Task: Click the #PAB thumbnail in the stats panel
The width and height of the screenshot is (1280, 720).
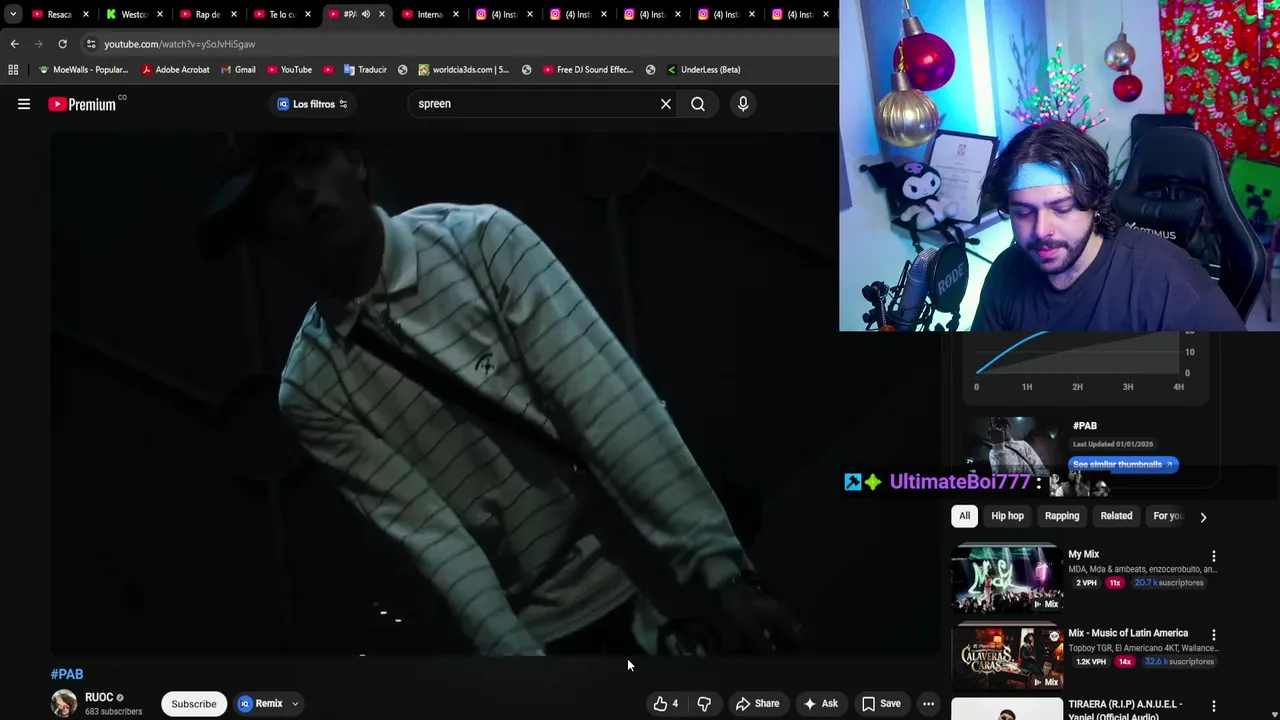Action: pos(1012,446)
